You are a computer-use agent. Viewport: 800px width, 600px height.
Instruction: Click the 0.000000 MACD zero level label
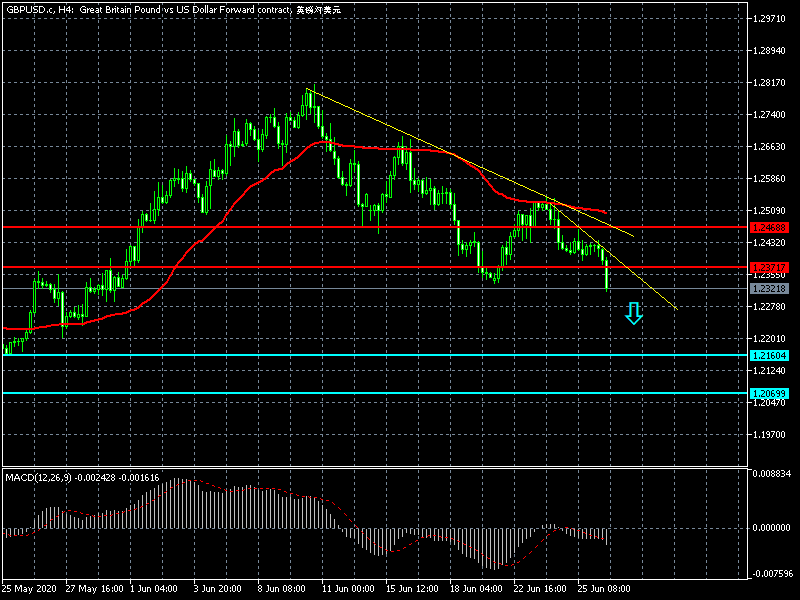point(771,528)
